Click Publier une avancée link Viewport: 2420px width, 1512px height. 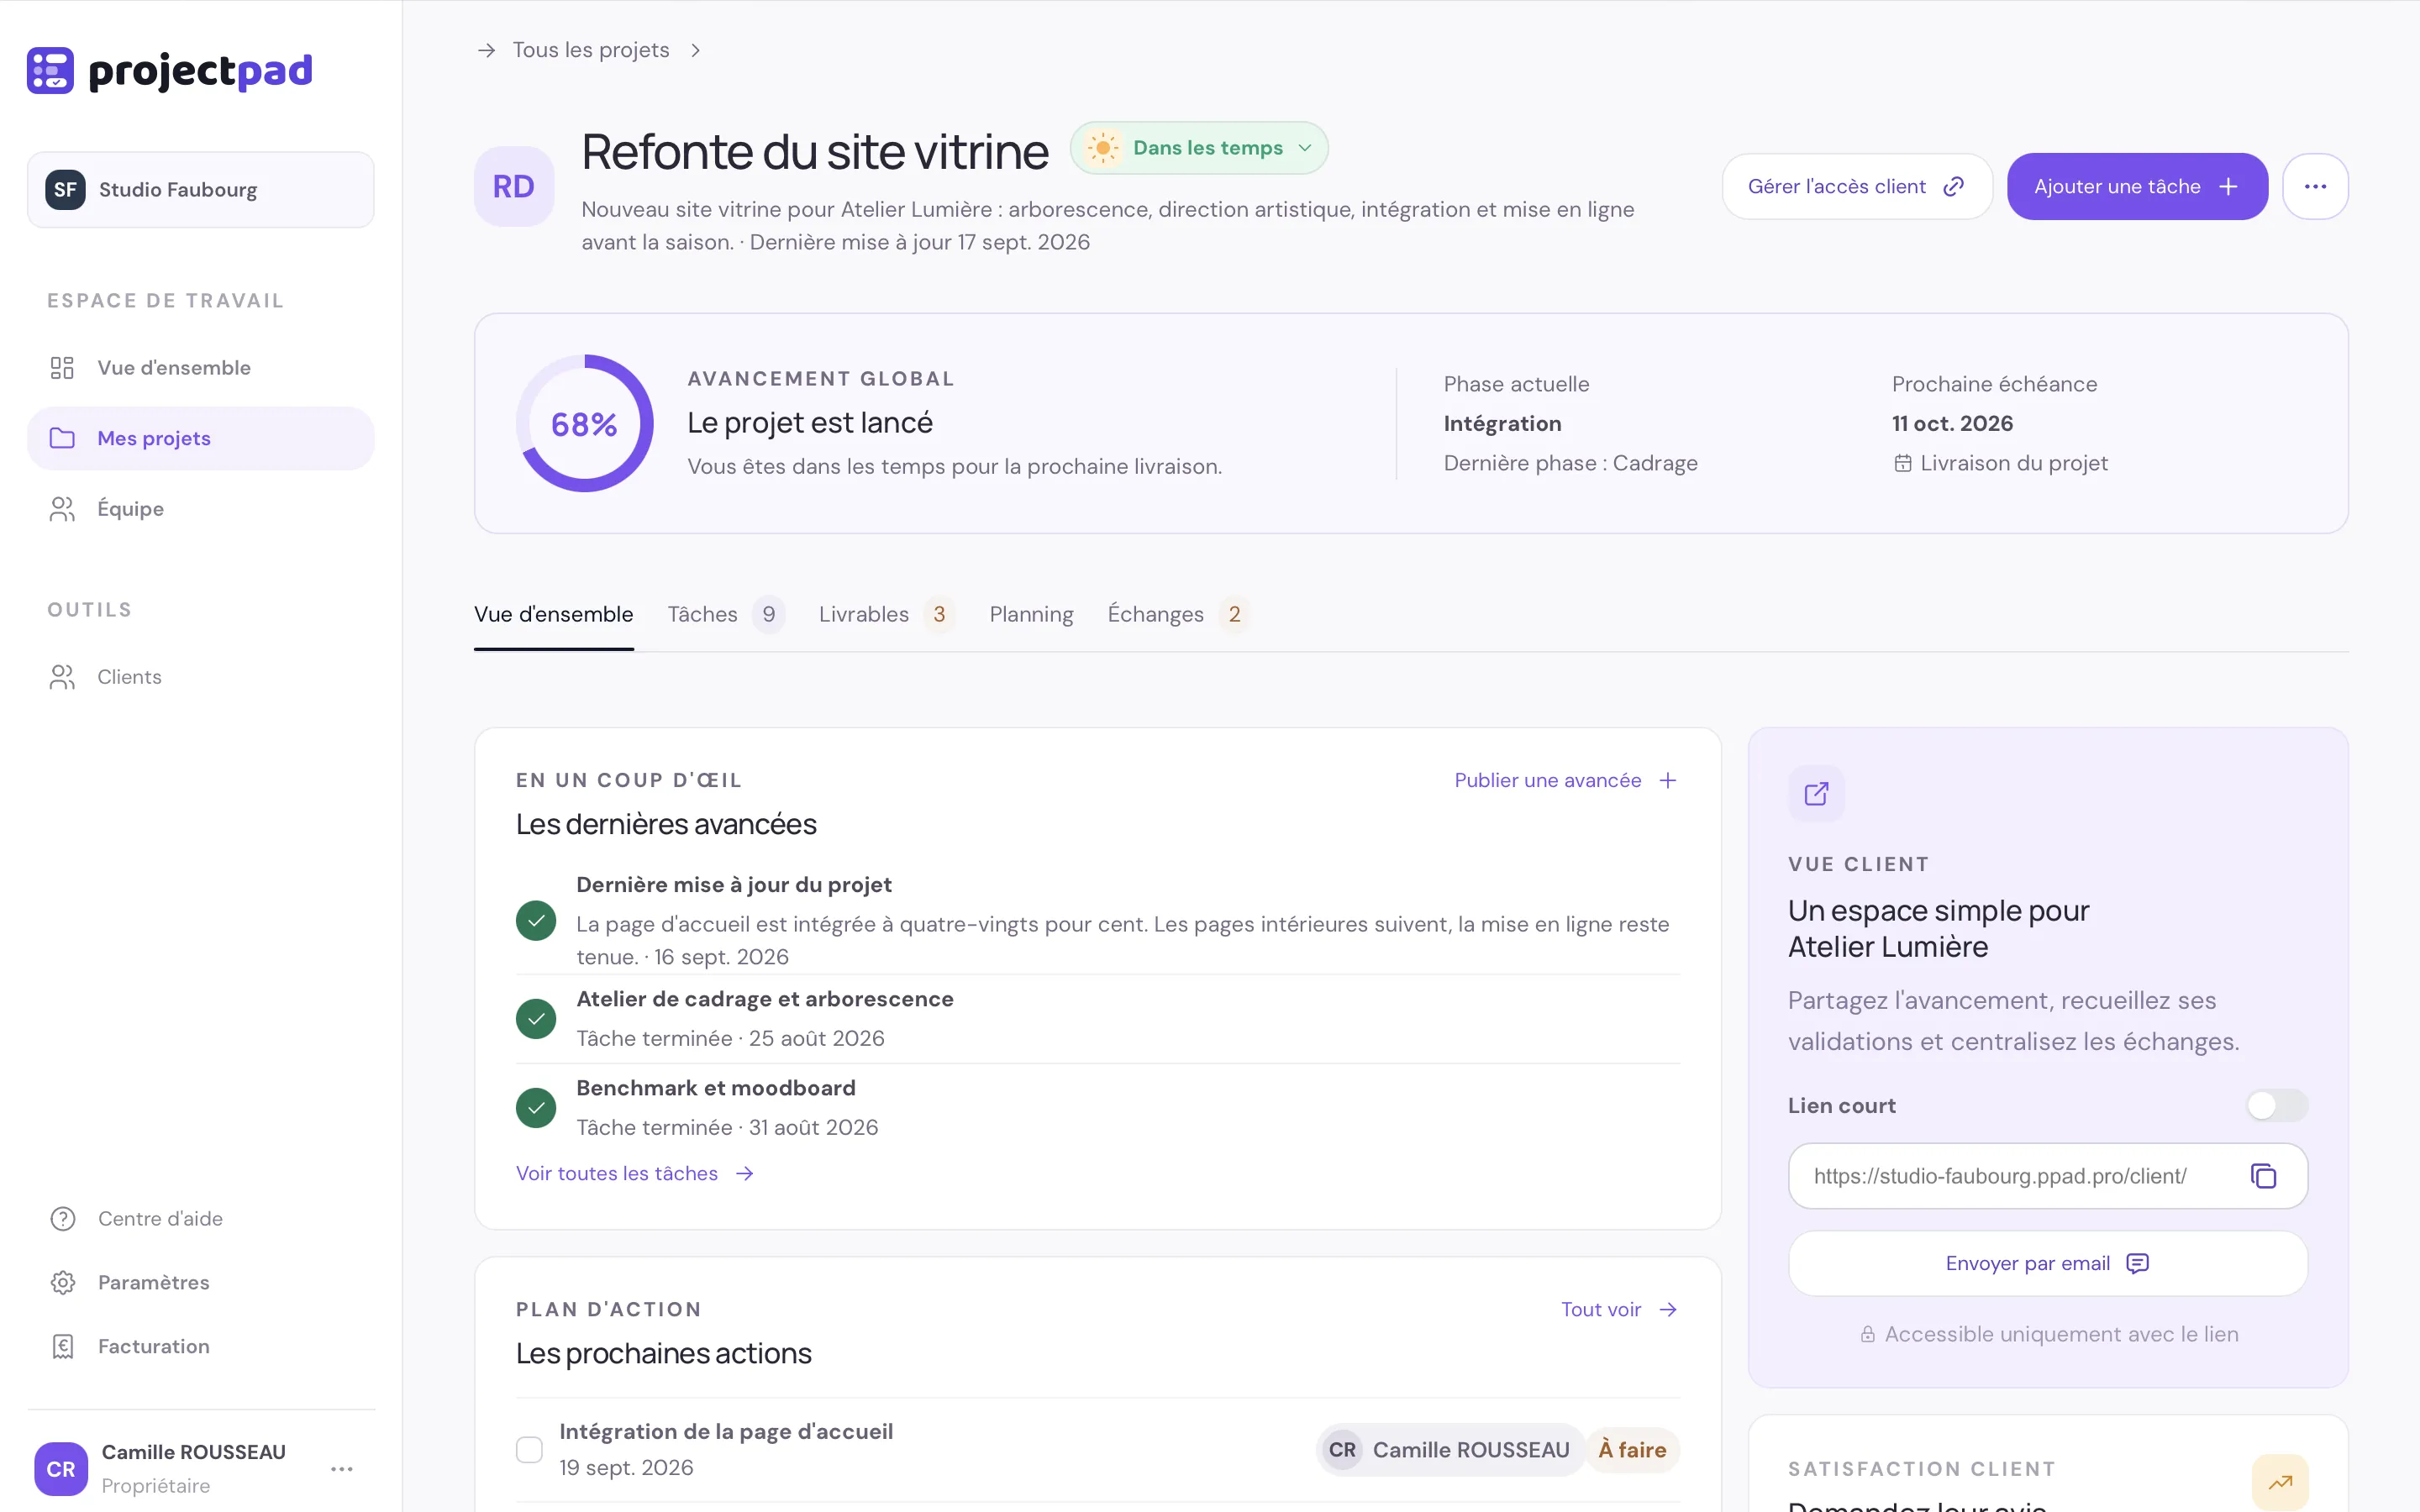click(x=1566, y=780)
